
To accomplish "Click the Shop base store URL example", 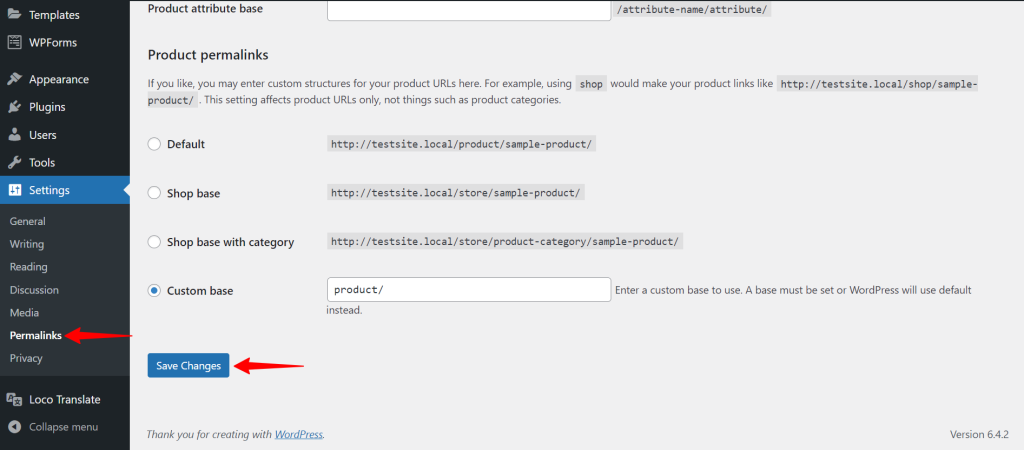I will coord(455,193).
